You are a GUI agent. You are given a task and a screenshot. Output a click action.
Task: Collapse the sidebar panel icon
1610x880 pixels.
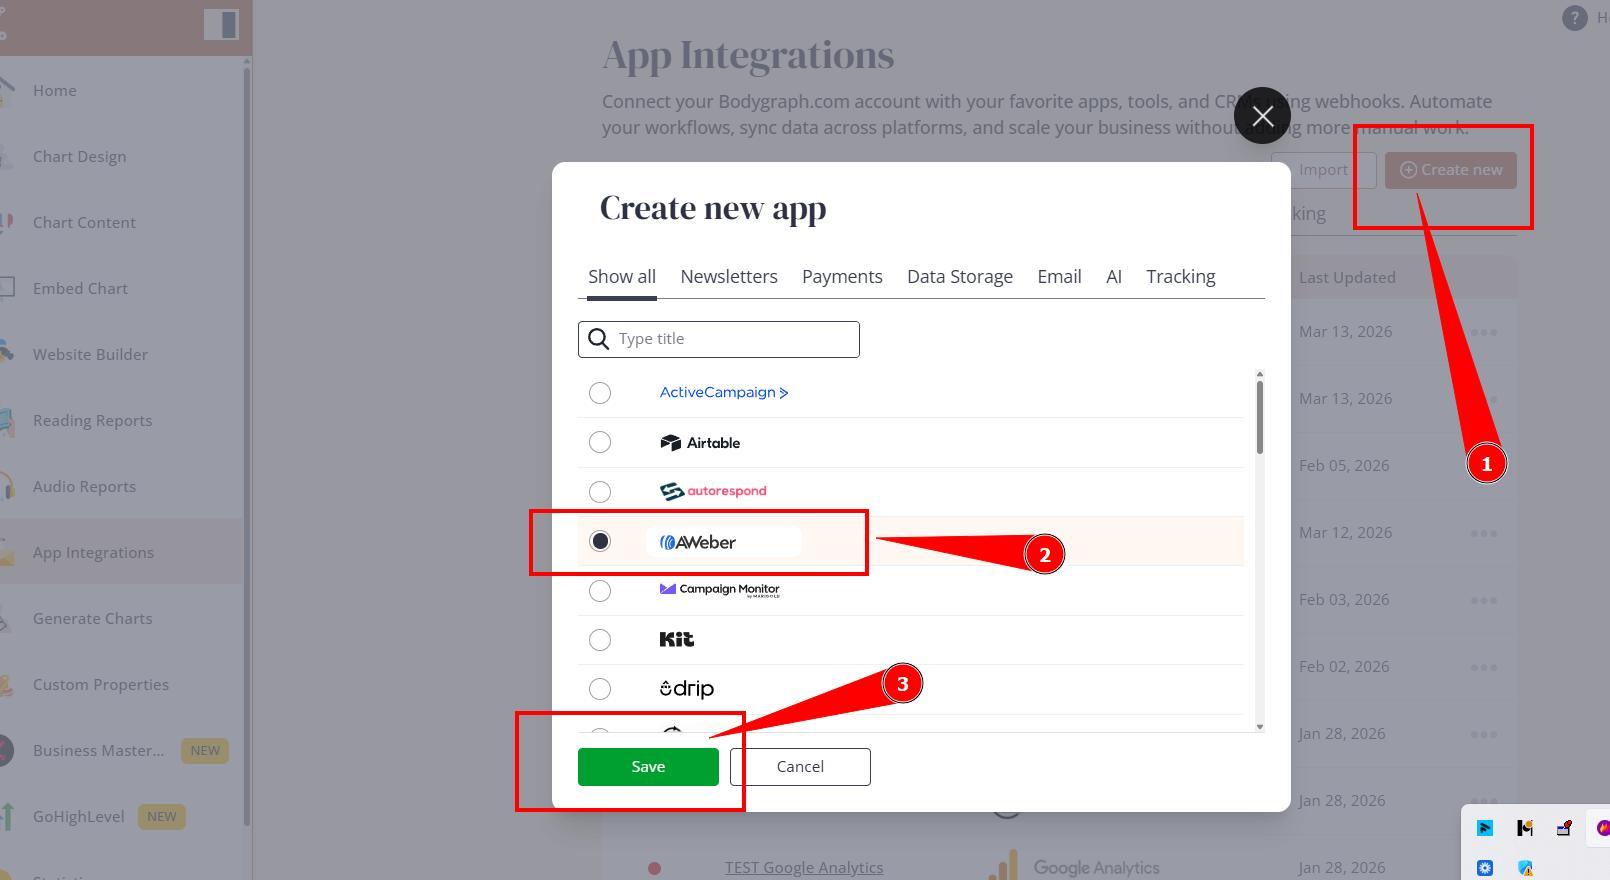click(x=221, y=24)
